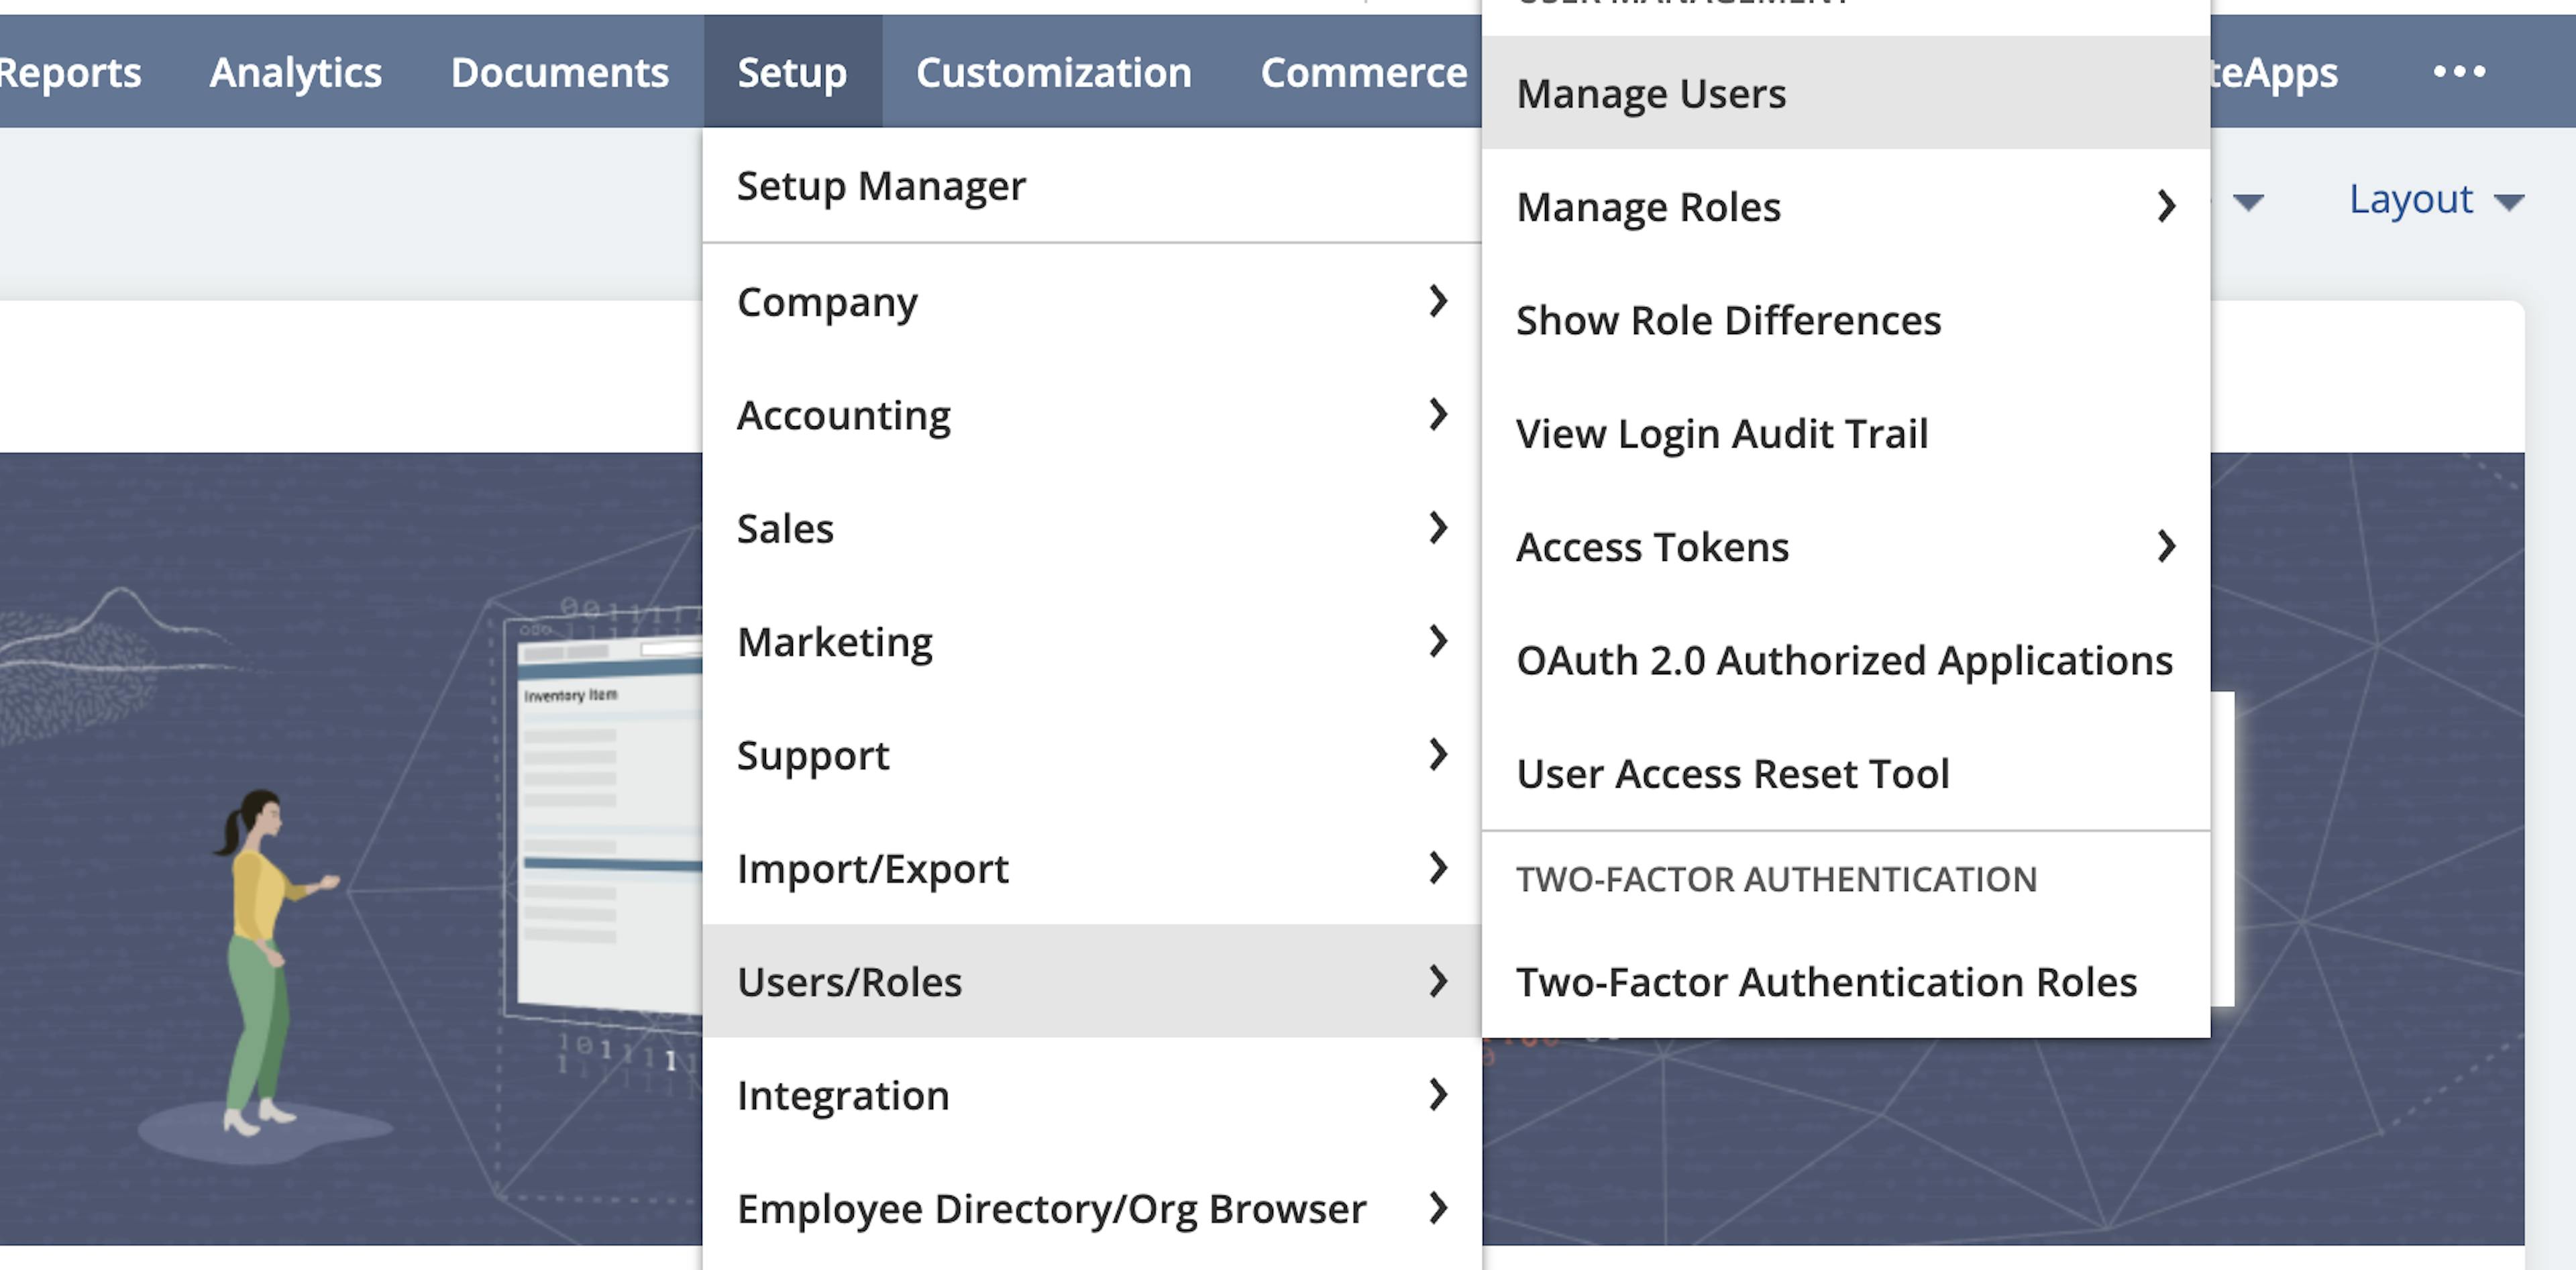The width and height of the screenshot is (2576, 1270).
Task: Expand the Users/Roles submenu arrow
Action: tap(1438, 980)
